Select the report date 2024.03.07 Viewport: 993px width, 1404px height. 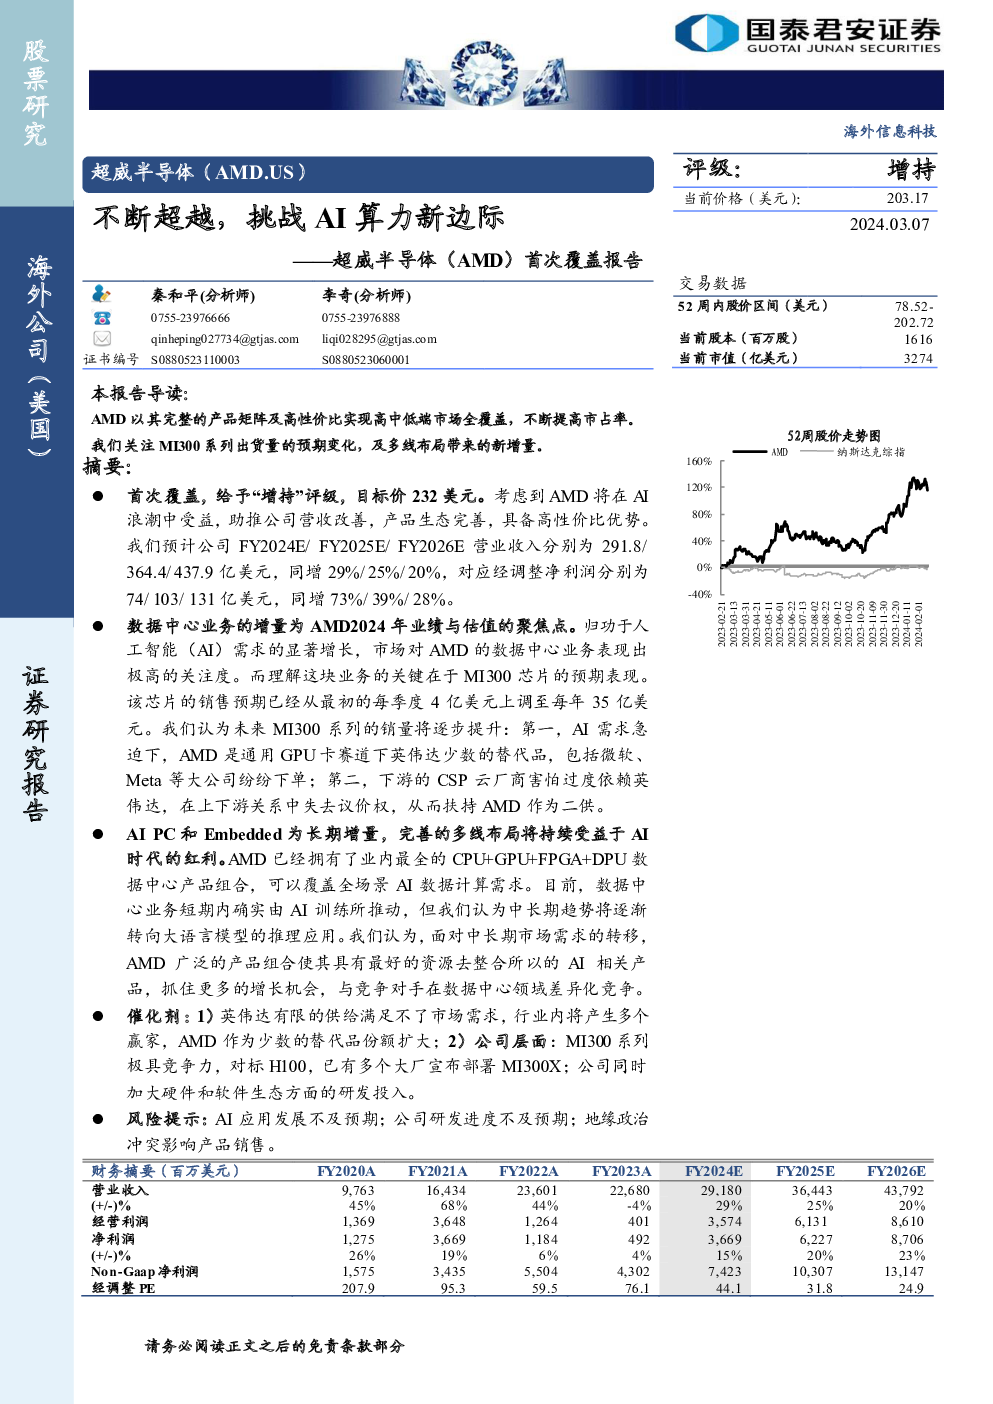890,224
